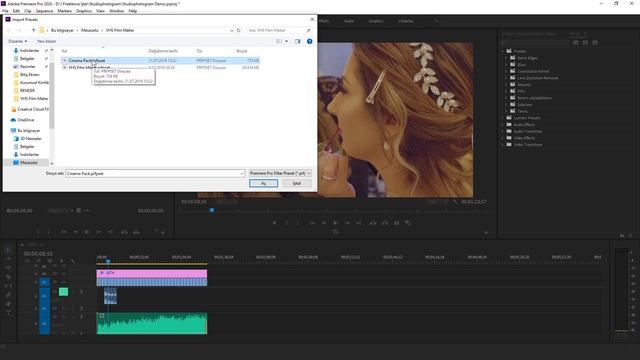Expand the Lumetri Presets folder
Viewport: 640px width, 360px height.
coord(503,118)
